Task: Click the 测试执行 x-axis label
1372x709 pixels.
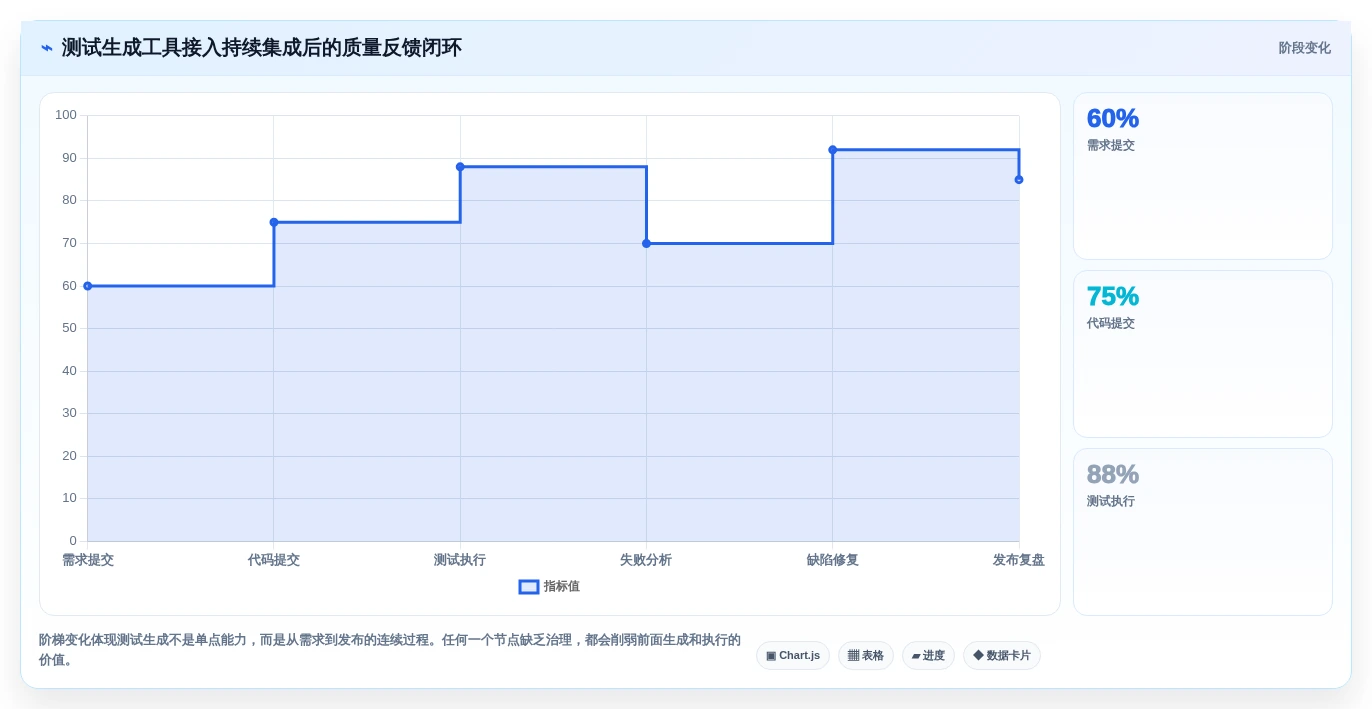Action: (460, 560)
